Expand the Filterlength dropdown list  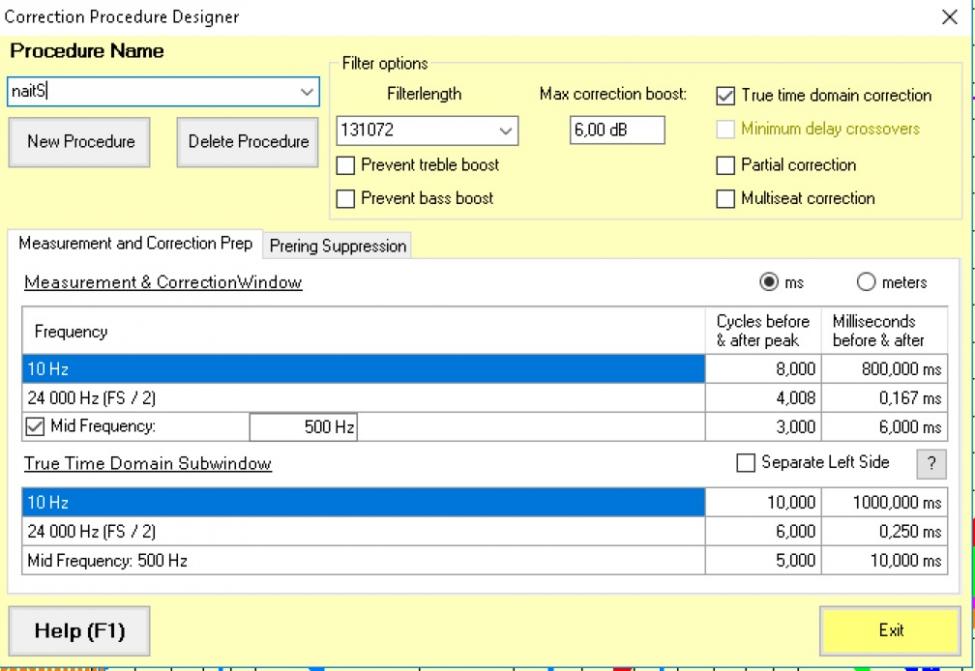505,130
